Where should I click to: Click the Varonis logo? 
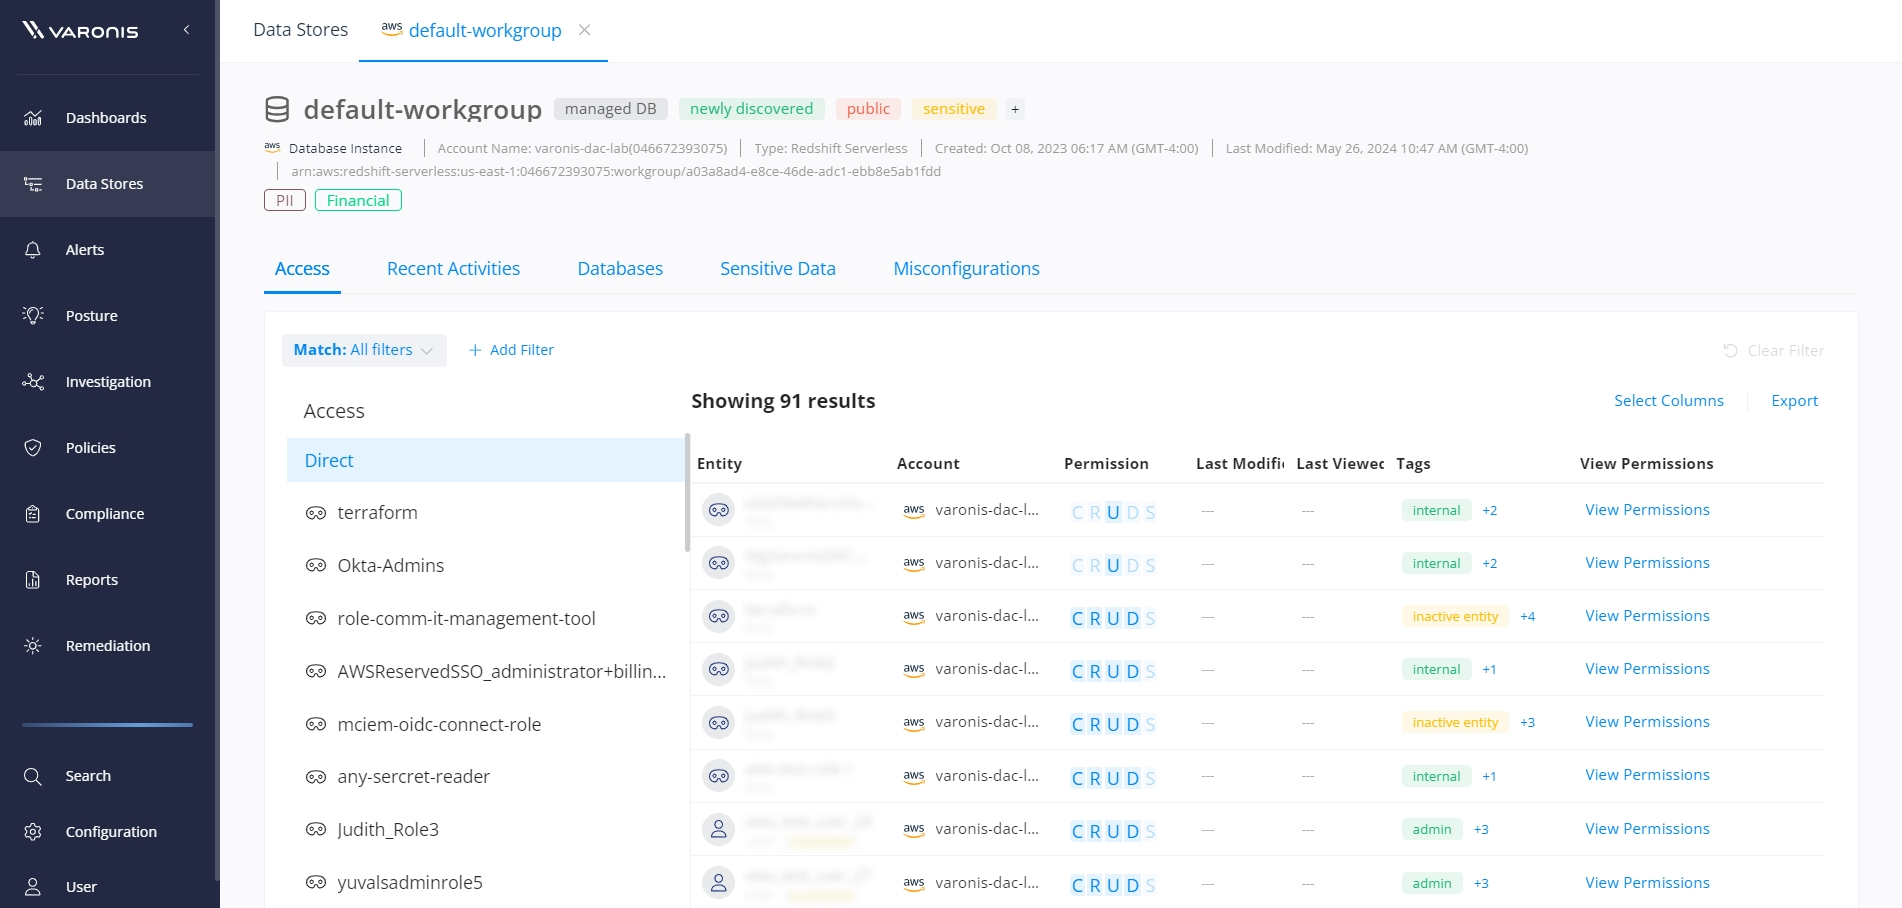click(81, 31)
